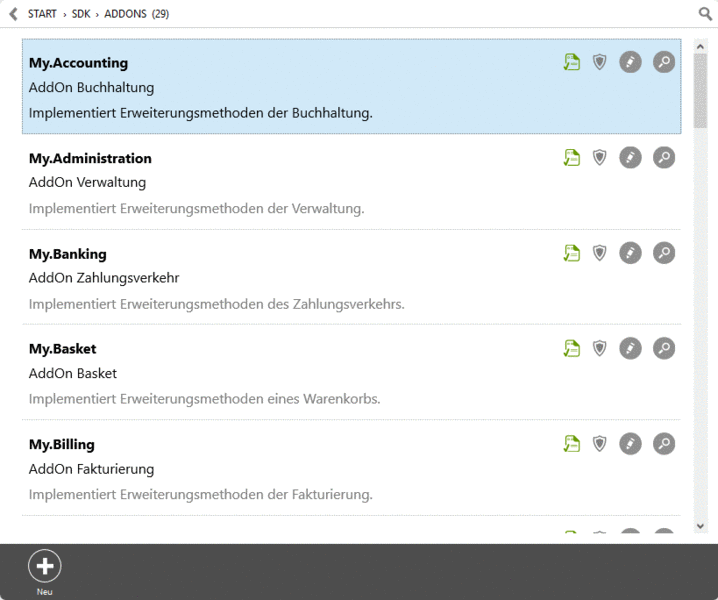Click the text AddOn Fakturierung
The image size is (718, 600).
pyautogui.click(x=92, y=469)
